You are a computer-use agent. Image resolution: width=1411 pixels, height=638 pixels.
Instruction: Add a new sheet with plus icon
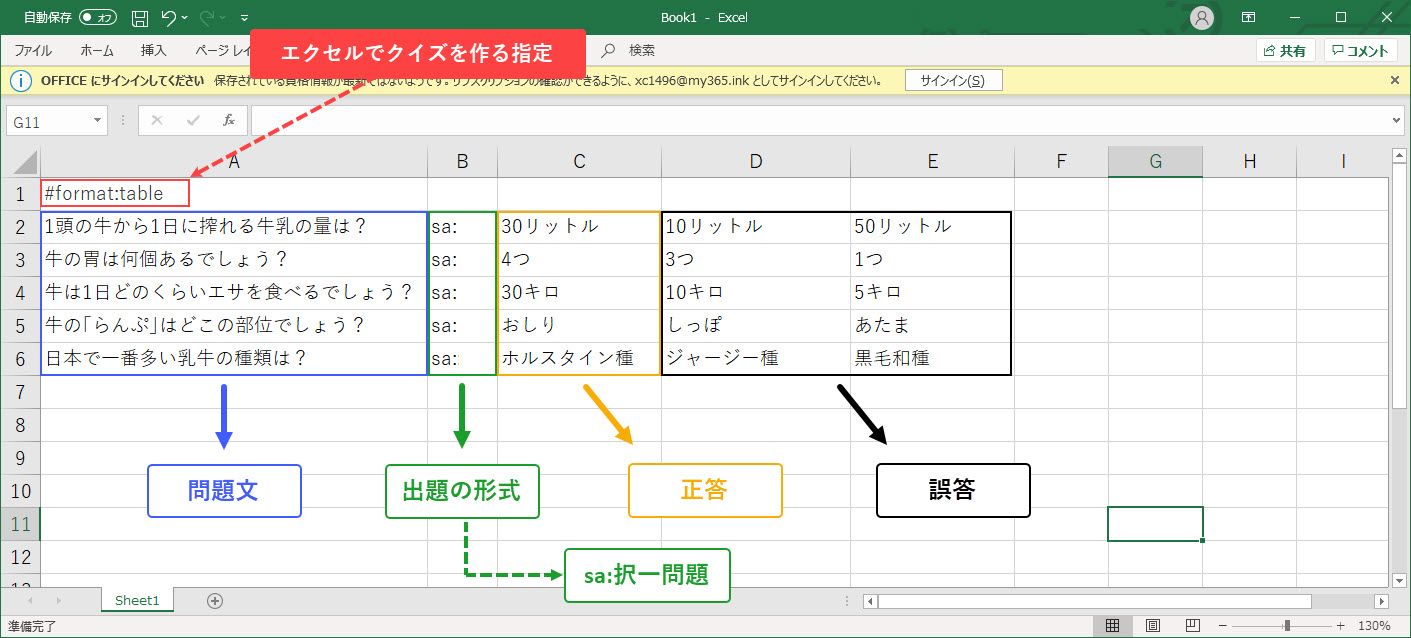(214, 601)
